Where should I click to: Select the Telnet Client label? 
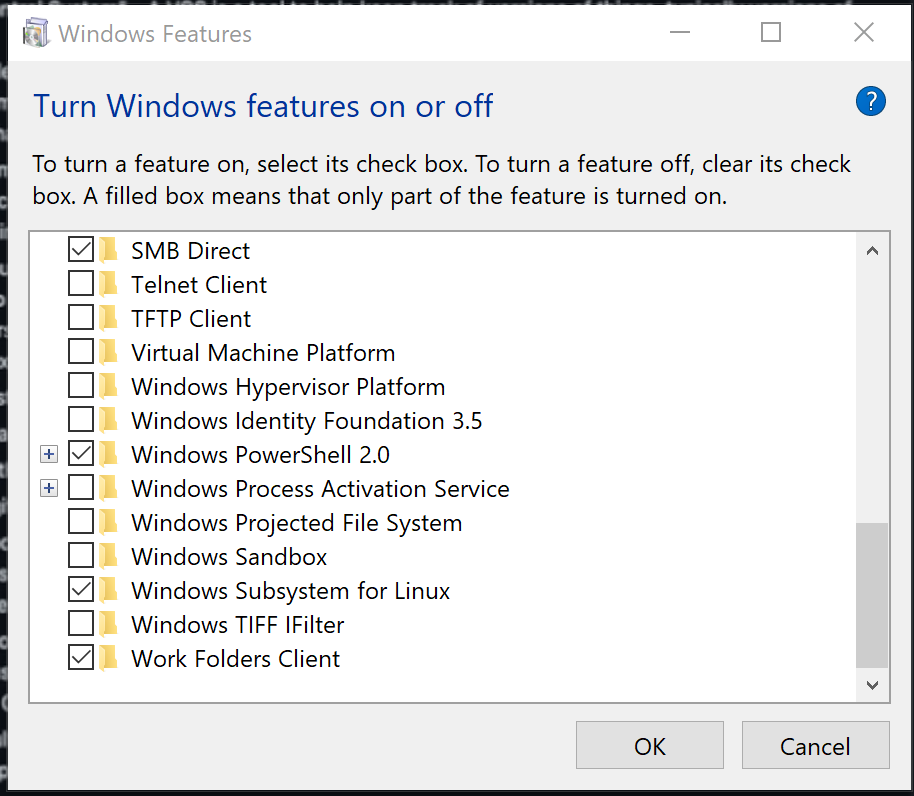(x=199, y=285)
